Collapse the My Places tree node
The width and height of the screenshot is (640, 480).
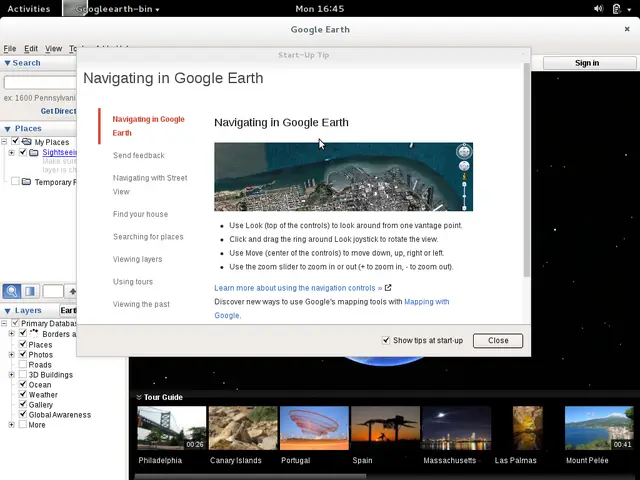[4, 142]
